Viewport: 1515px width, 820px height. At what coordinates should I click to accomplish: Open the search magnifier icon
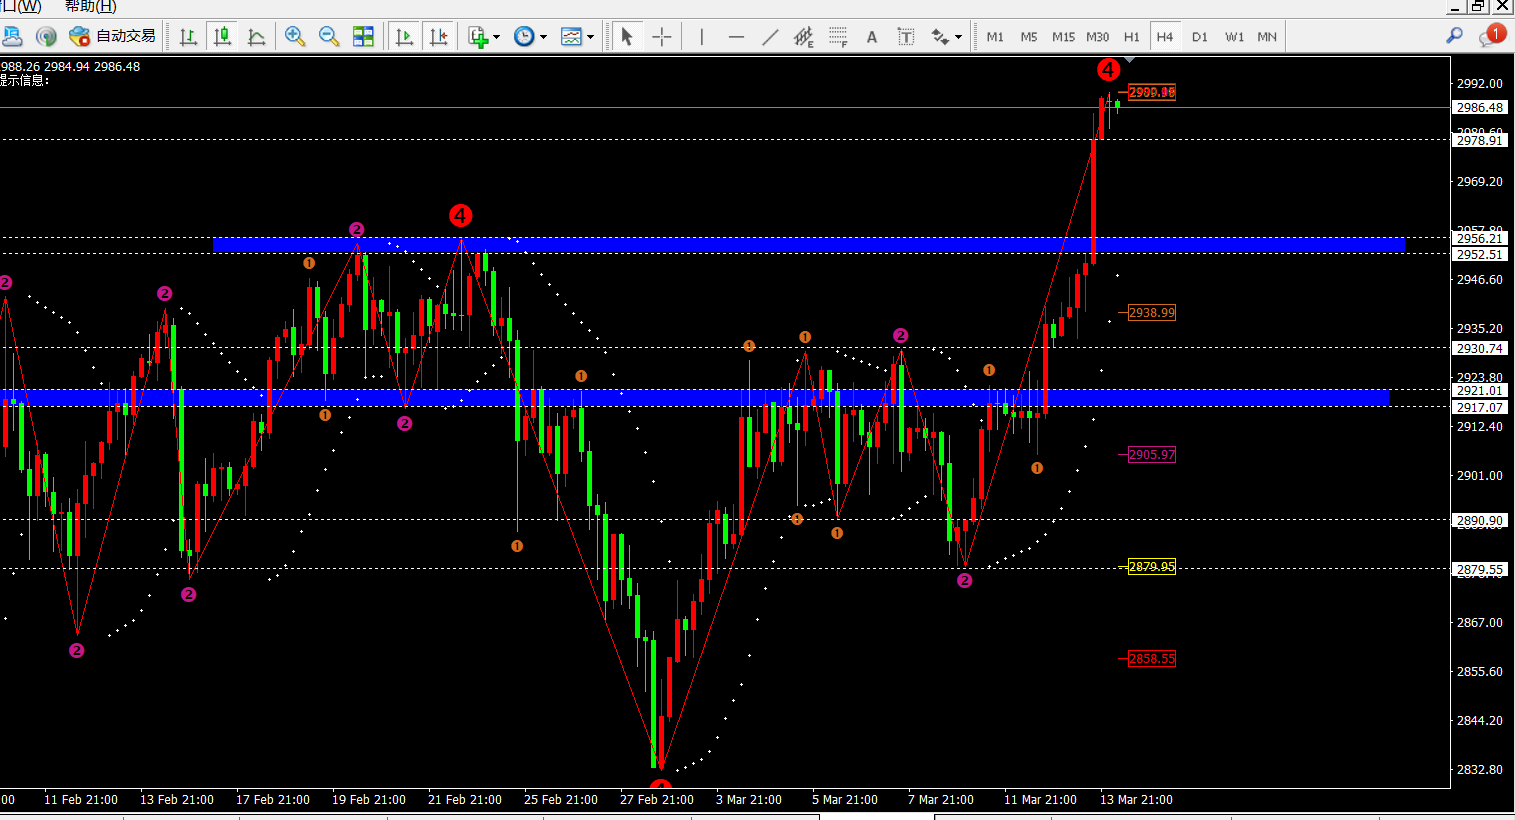pyautogui.click(x=1454, y=36)
